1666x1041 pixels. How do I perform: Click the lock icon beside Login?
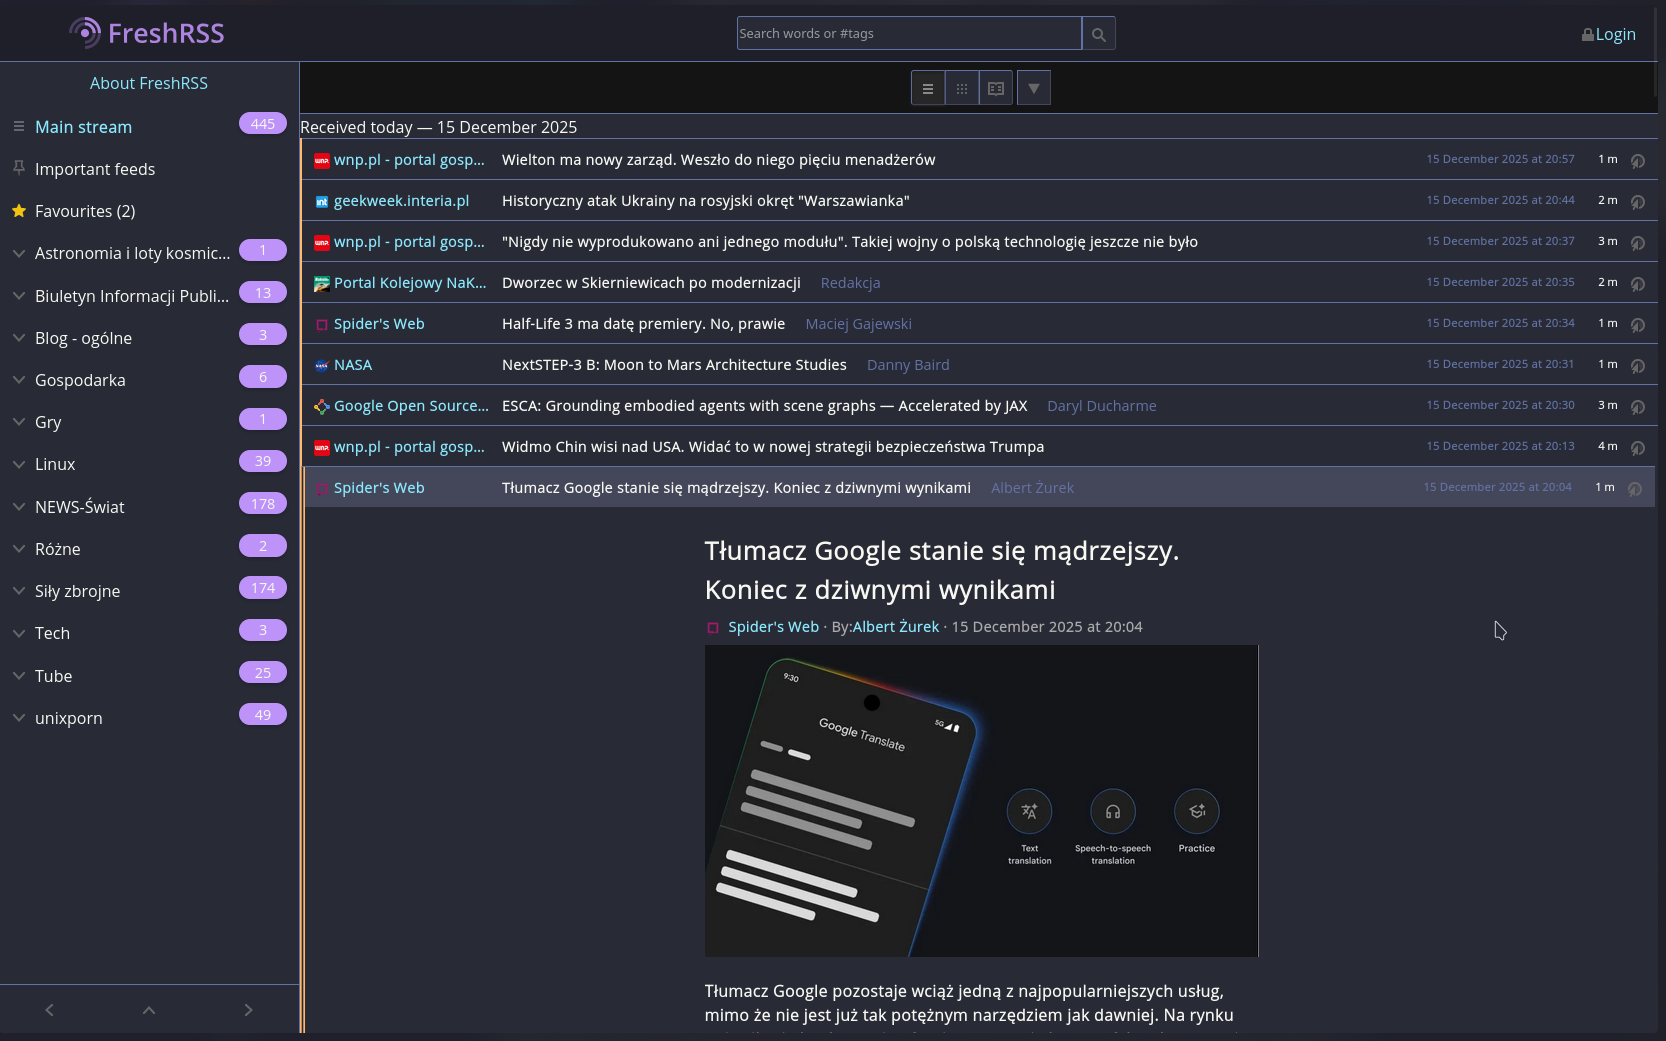click(x=1588, y=35)
